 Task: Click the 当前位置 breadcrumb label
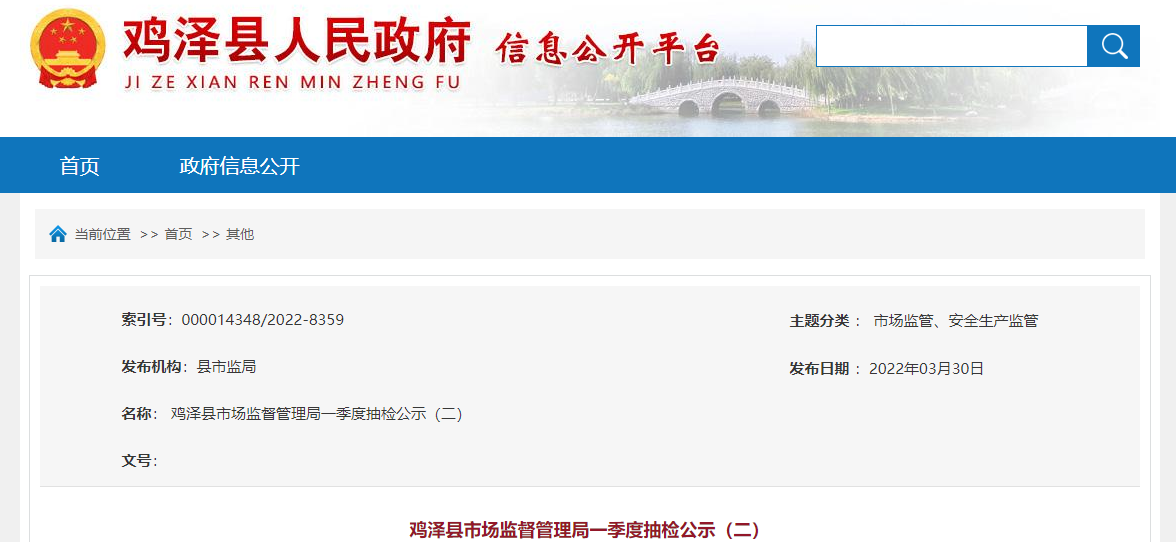pyautogui.click(x=102, y=235)
